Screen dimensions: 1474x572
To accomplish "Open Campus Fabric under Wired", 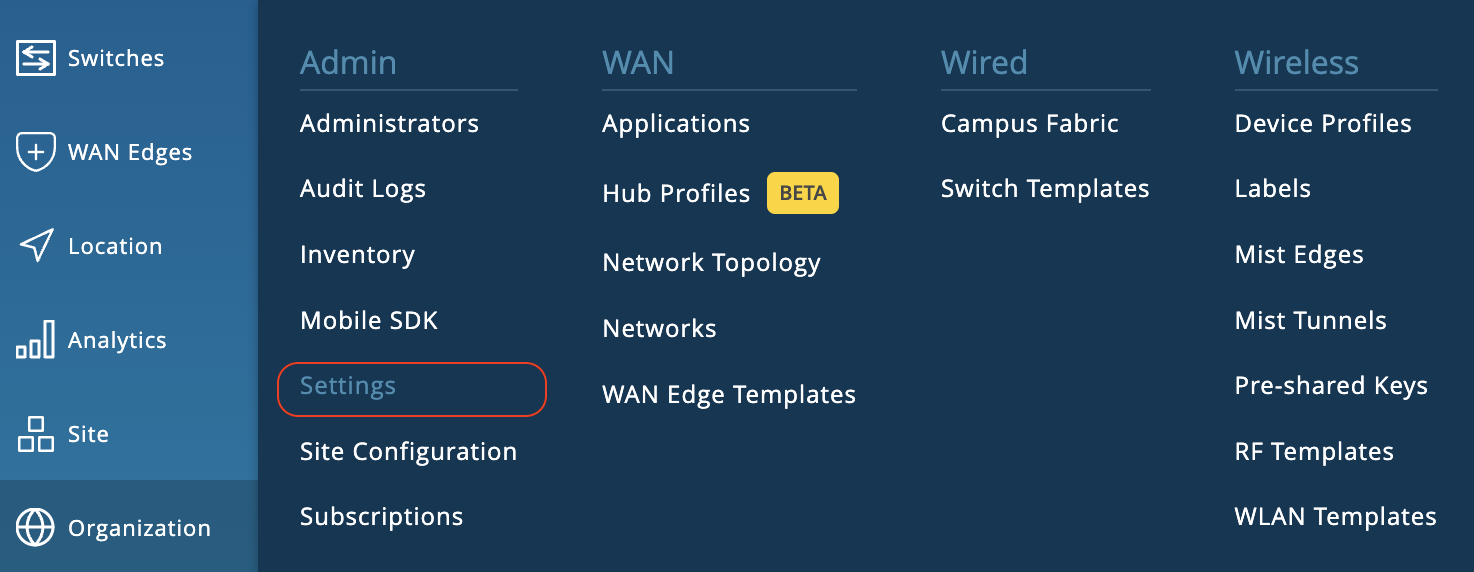I will (x=1029, y=124).
